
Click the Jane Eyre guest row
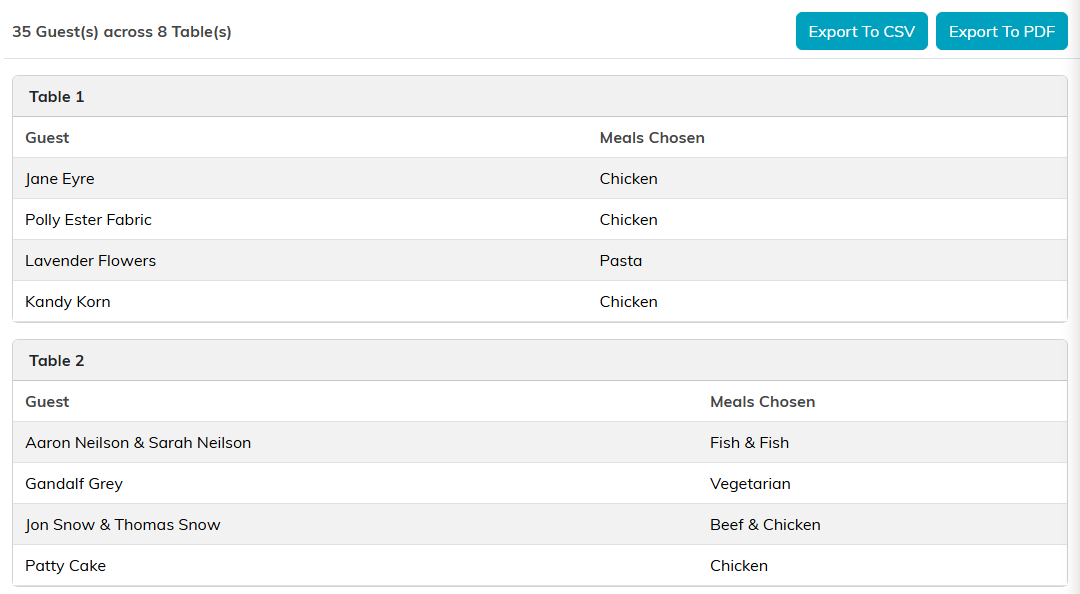click(540, 178)
